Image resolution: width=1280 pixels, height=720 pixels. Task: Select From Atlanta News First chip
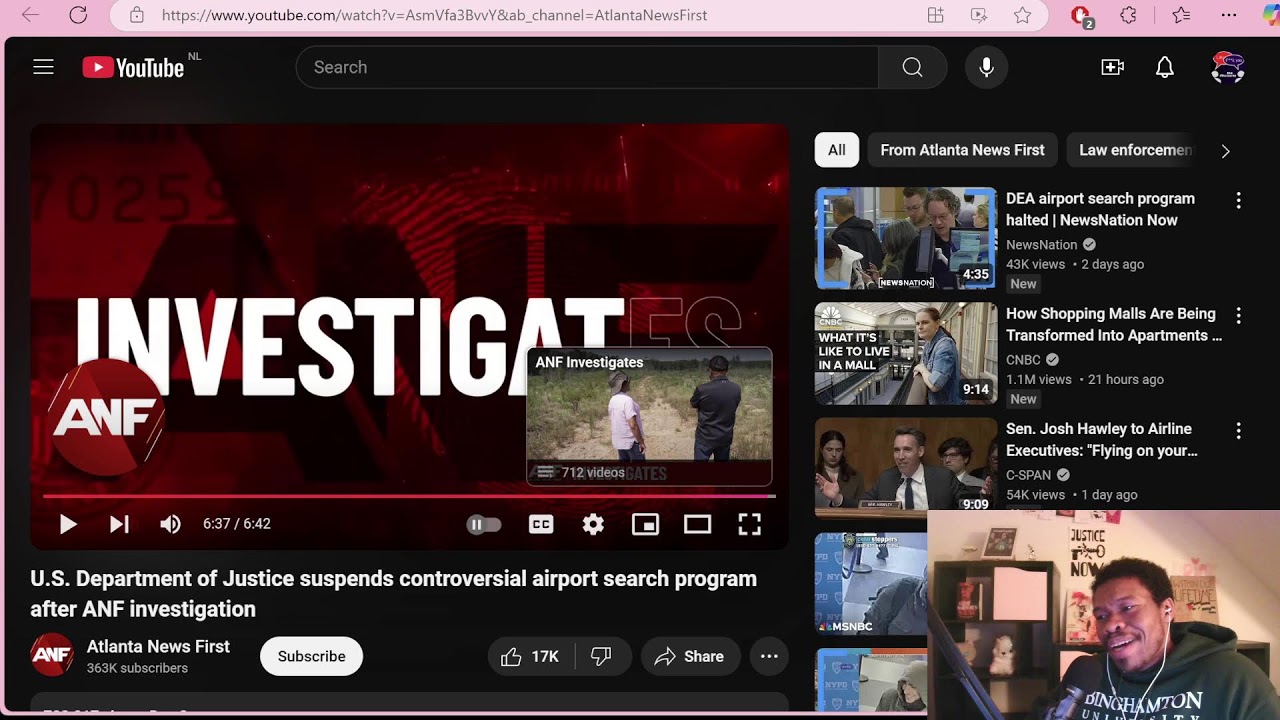pos(962,150)
